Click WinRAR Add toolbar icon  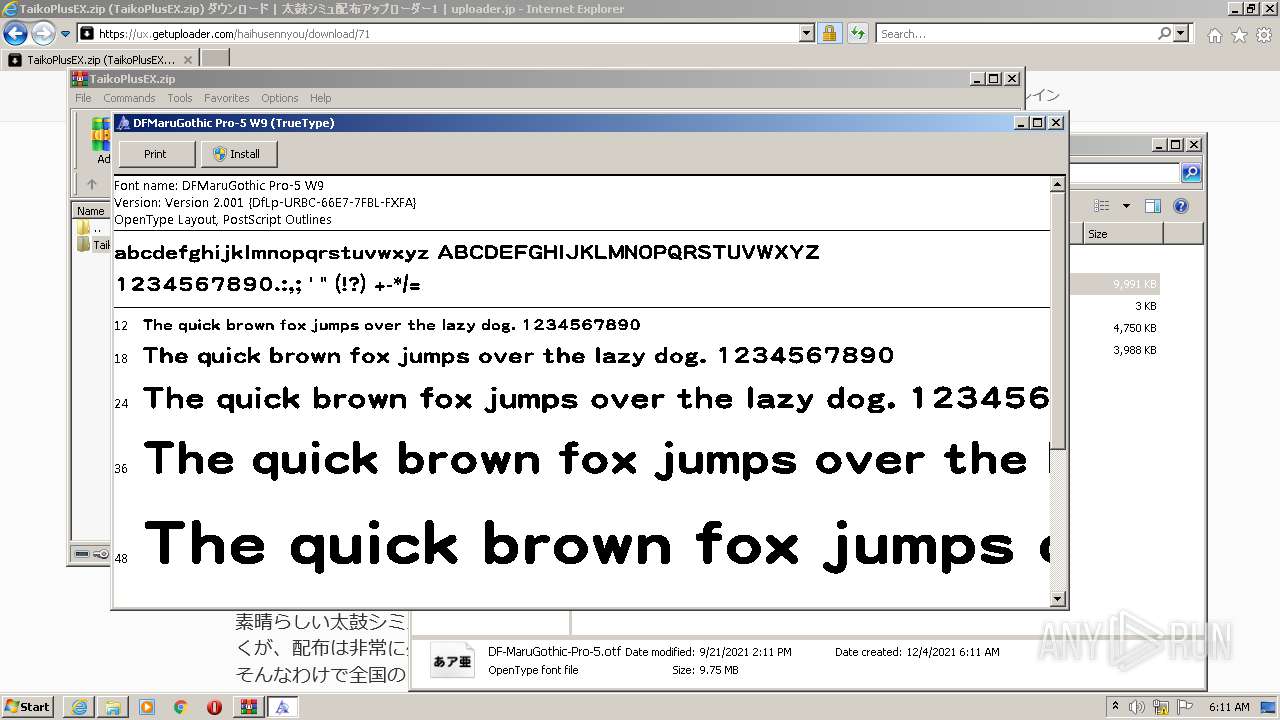point(101,140)
